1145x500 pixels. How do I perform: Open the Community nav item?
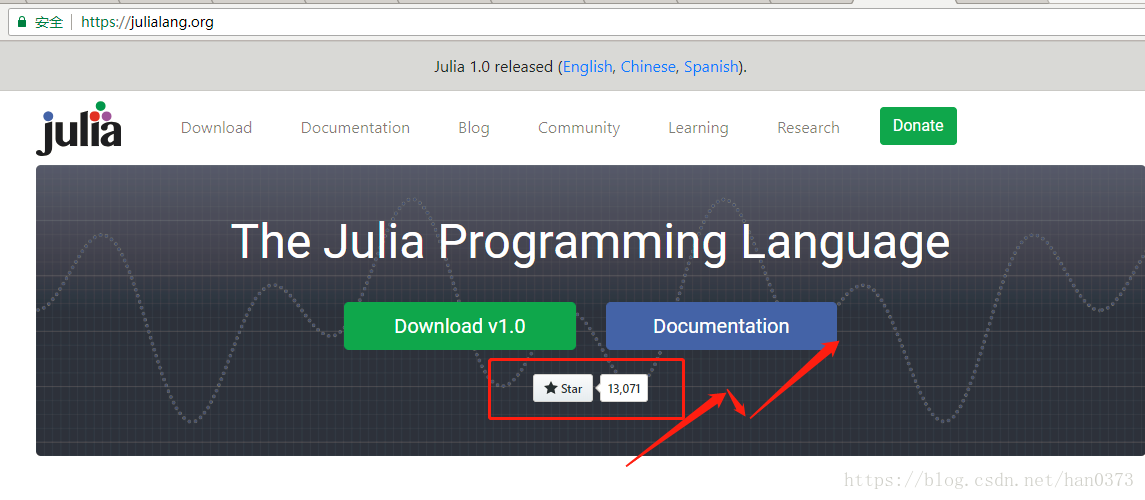click(579, 128)
